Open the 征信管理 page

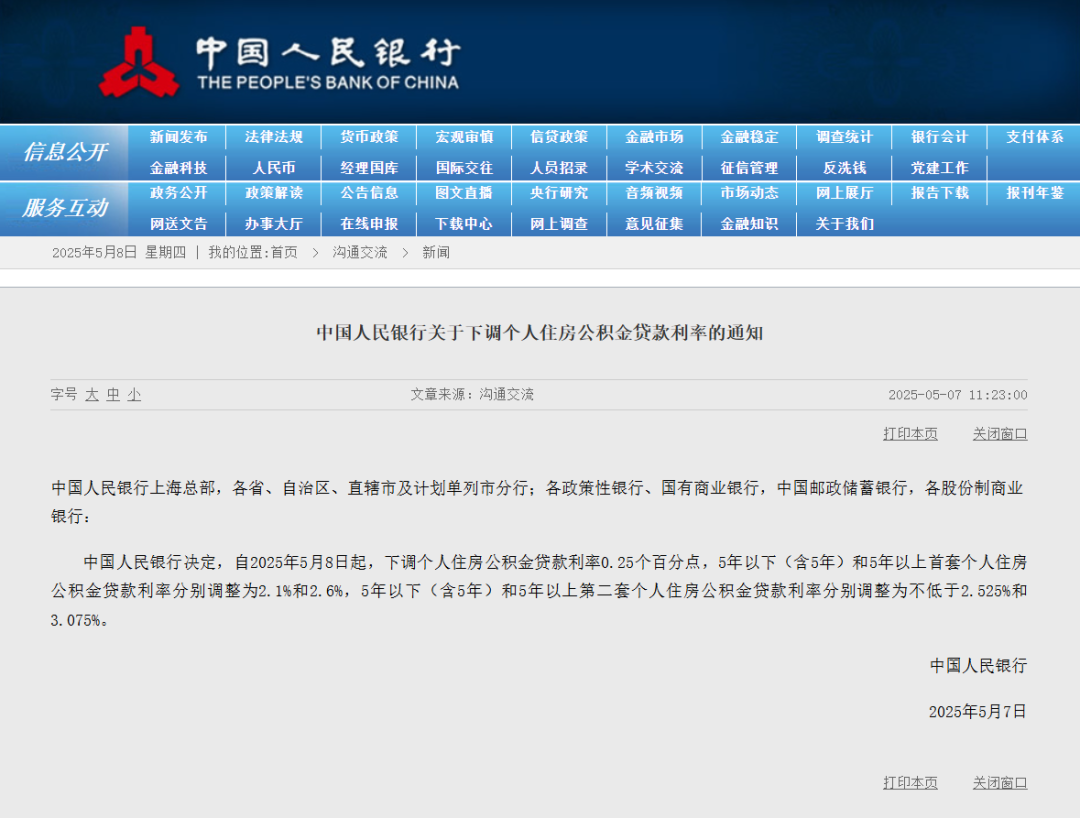coord(749,167)
